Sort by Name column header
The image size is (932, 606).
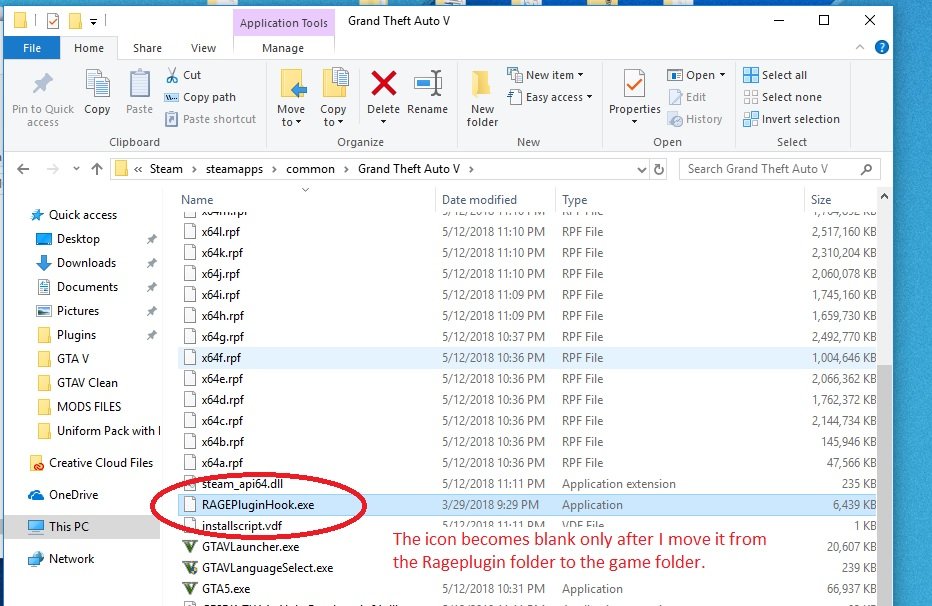pos(197,200)
